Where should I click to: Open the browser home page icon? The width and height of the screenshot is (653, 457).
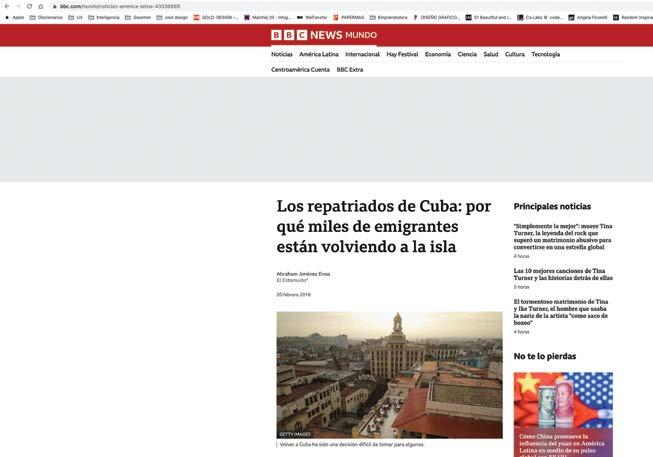coord(40,6)
